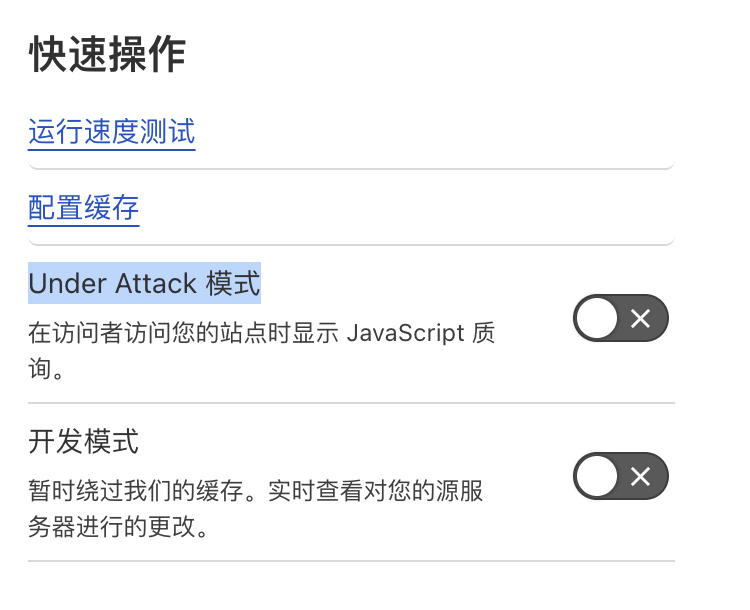Click the 开发模式 setting title
This screenshot has width=750, height=610.
point(83,441)
